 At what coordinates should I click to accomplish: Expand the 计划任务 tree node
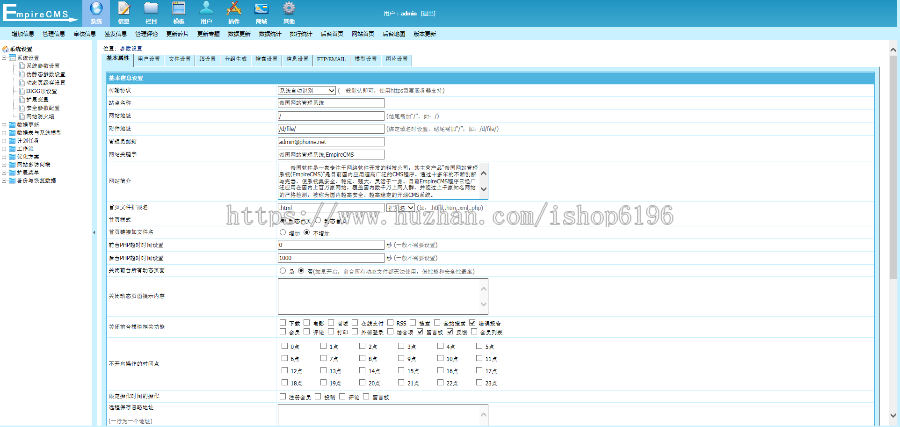pos(4,141)
